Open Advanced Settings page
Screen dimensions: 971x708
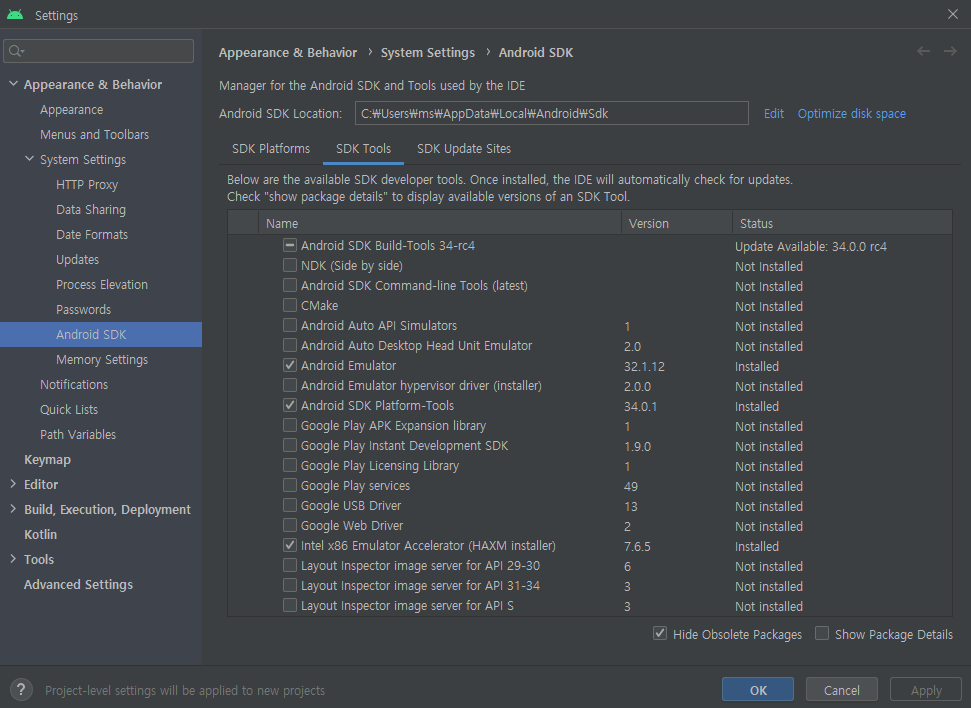pos(78,584)
